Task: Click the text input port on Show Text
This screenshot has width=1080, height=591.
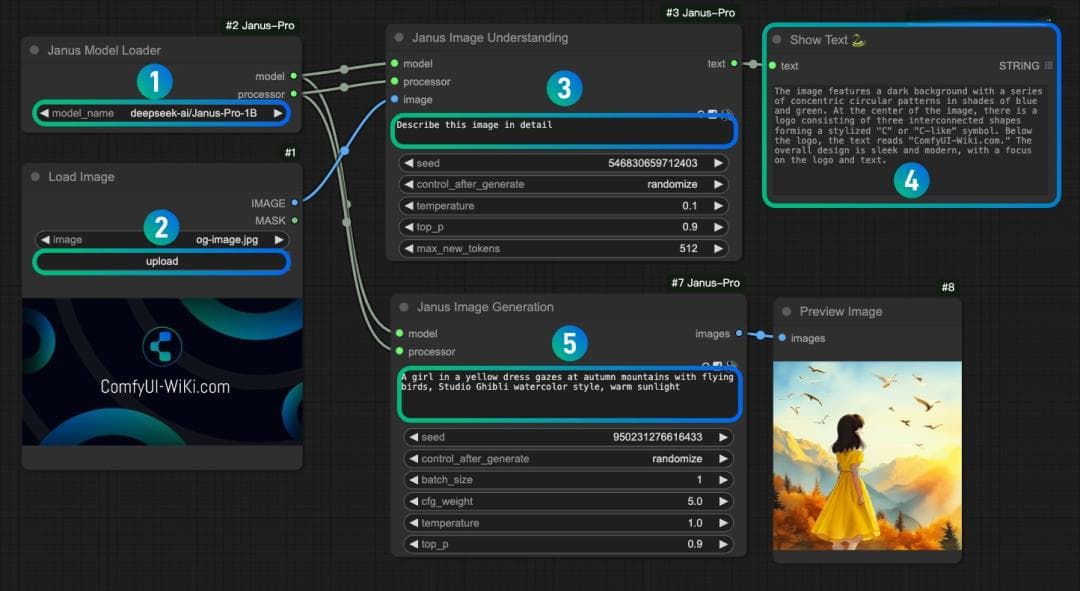Action: 772,65
